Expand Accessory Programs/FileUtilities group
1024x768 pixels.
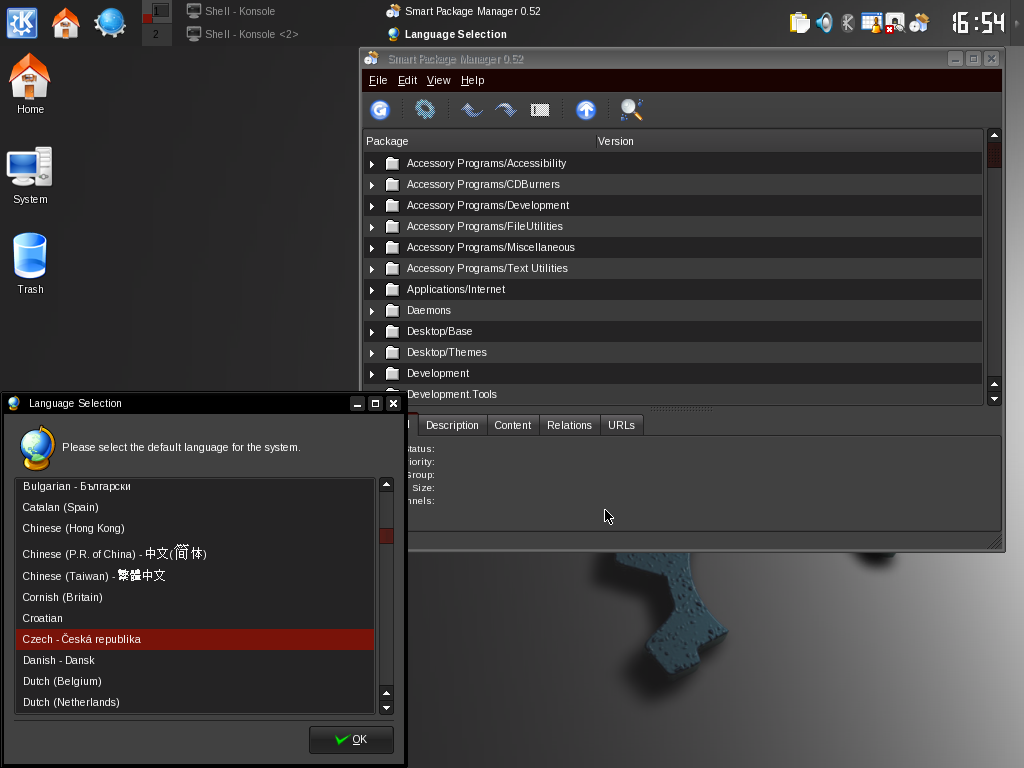click(372, 227)
